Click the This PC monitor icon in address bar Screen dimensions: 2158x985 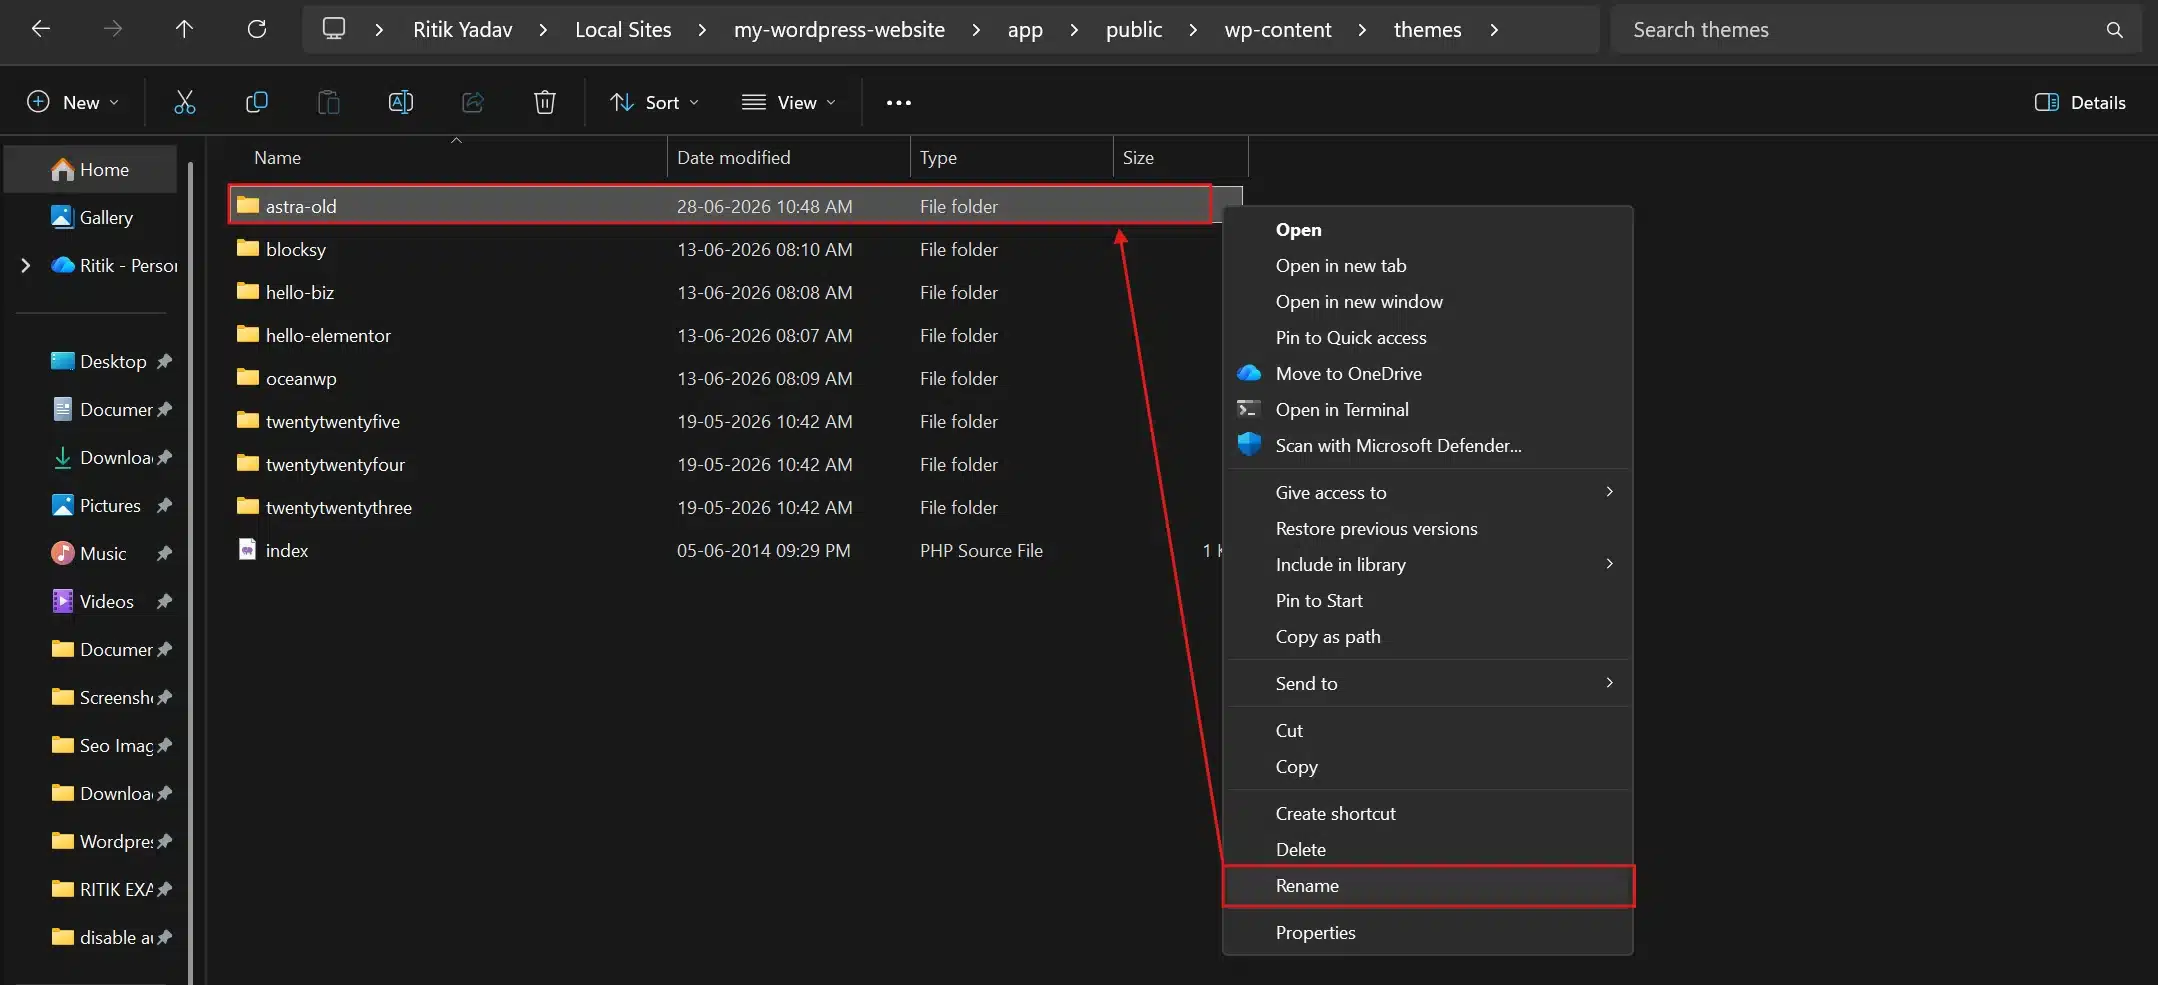tap(334, 29)
